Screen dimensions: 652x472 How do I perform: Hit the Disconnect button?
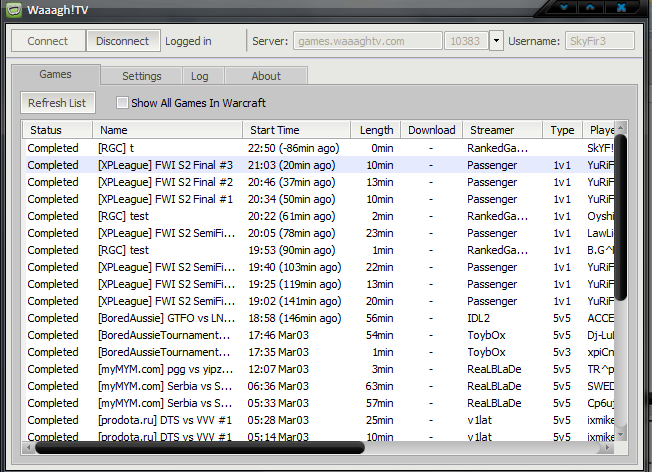(x=123, y=41)
